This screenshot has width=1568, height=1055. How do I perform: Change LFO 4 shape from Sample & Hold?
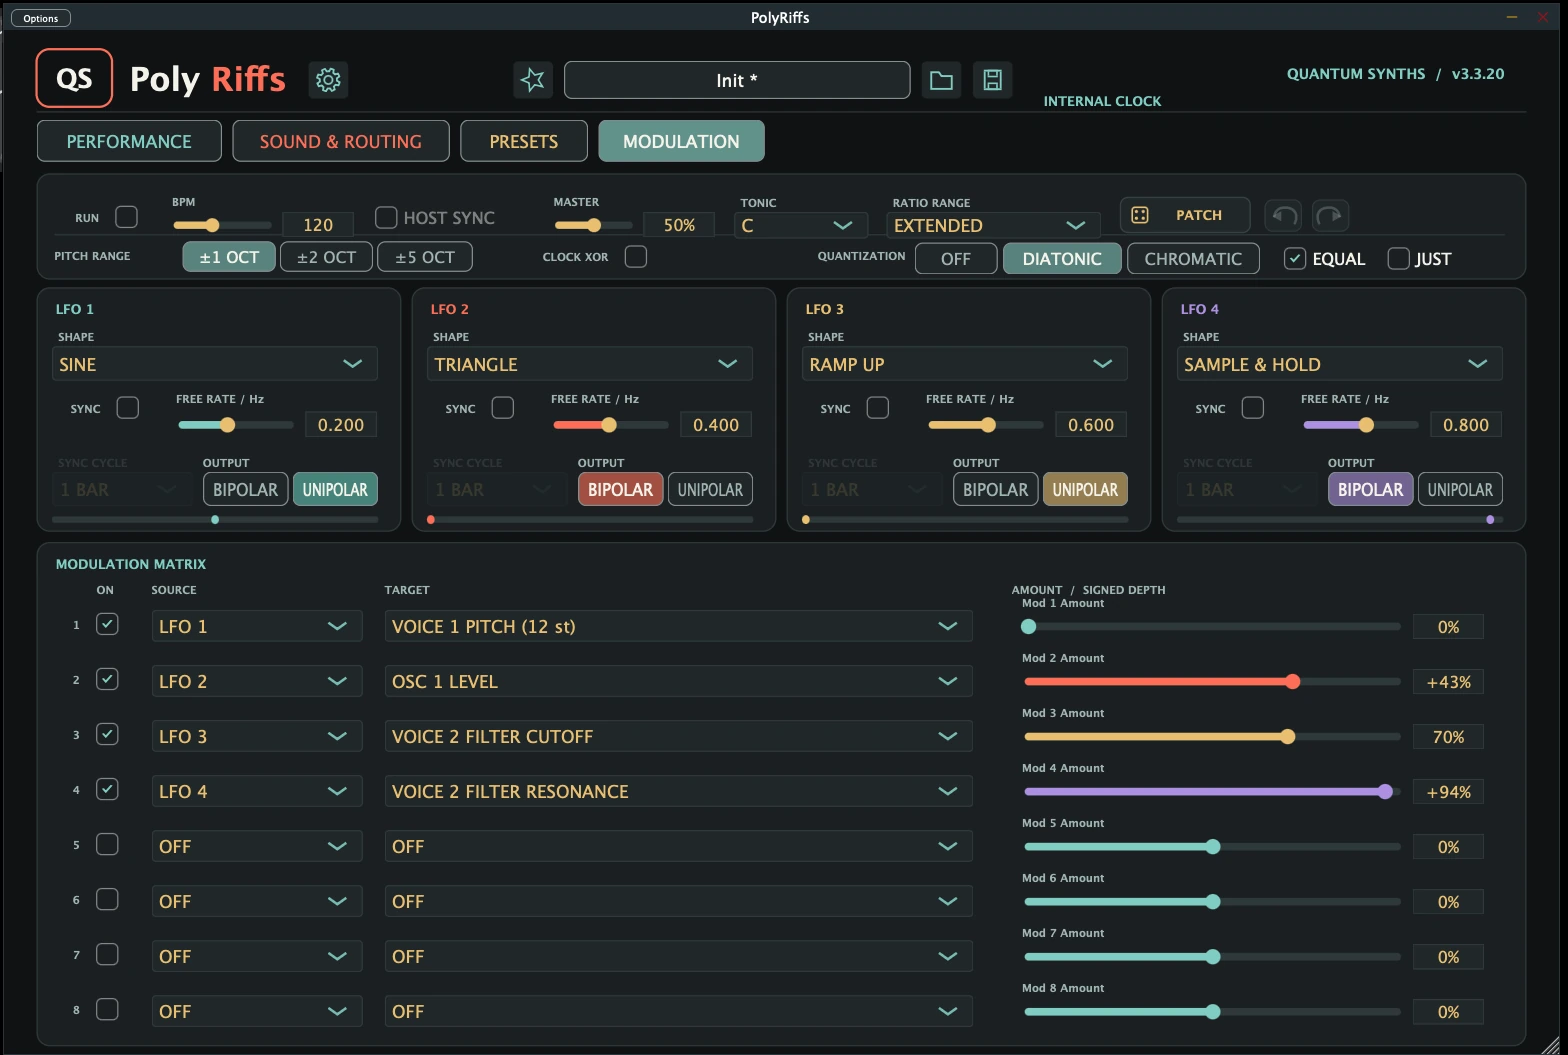(x=1340, y=364)
